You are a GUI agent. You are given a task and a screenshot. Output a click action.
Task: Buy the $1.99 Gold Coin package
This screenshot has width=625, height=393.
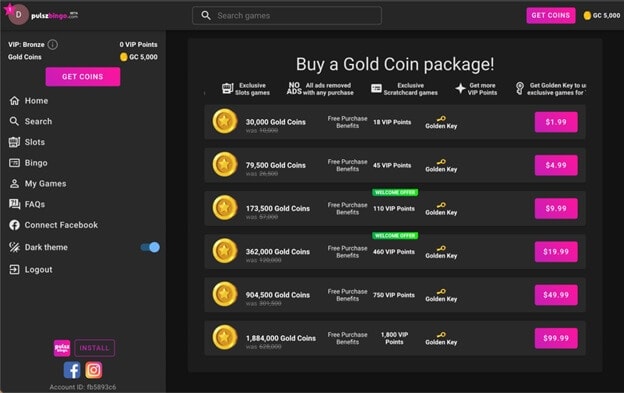click(x=556, y=122)
